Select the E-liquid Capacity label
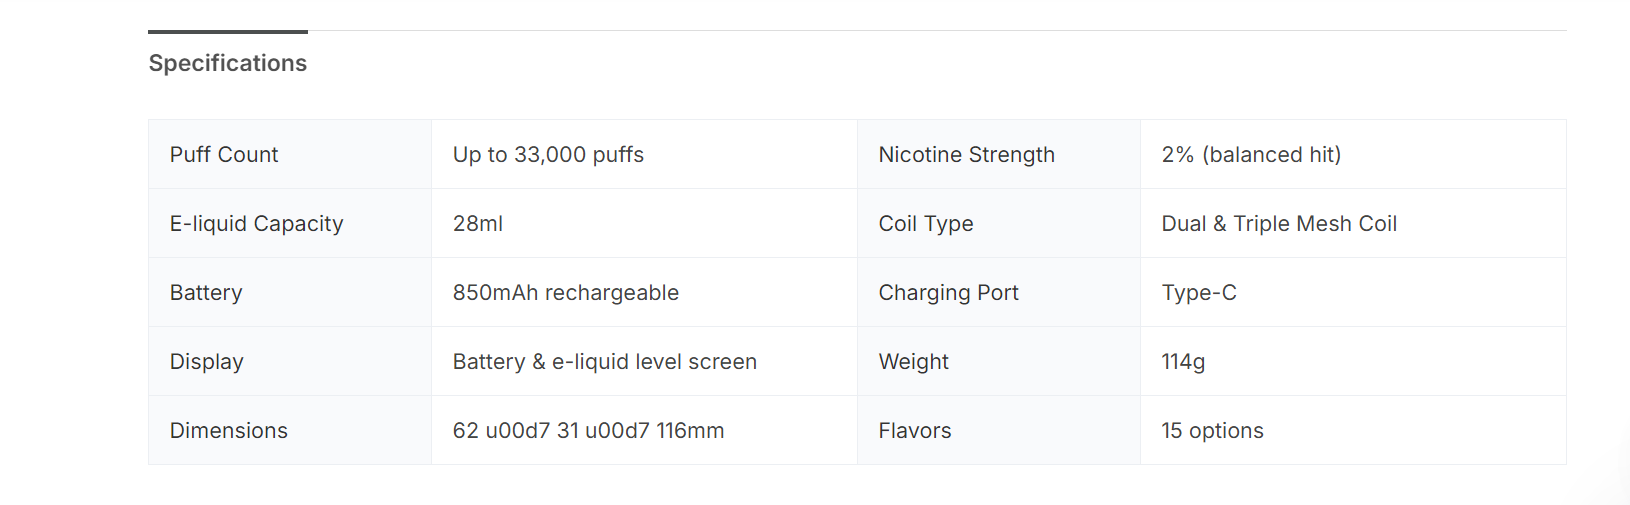The image size is (1630, 505). tap(256, 224)
